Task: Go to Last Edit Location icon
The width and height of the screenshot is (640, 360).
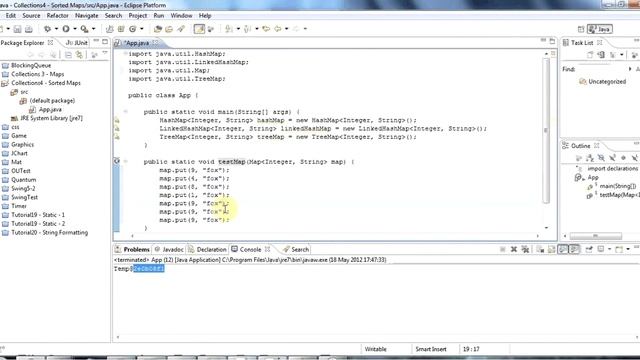Action: [266, 29]
